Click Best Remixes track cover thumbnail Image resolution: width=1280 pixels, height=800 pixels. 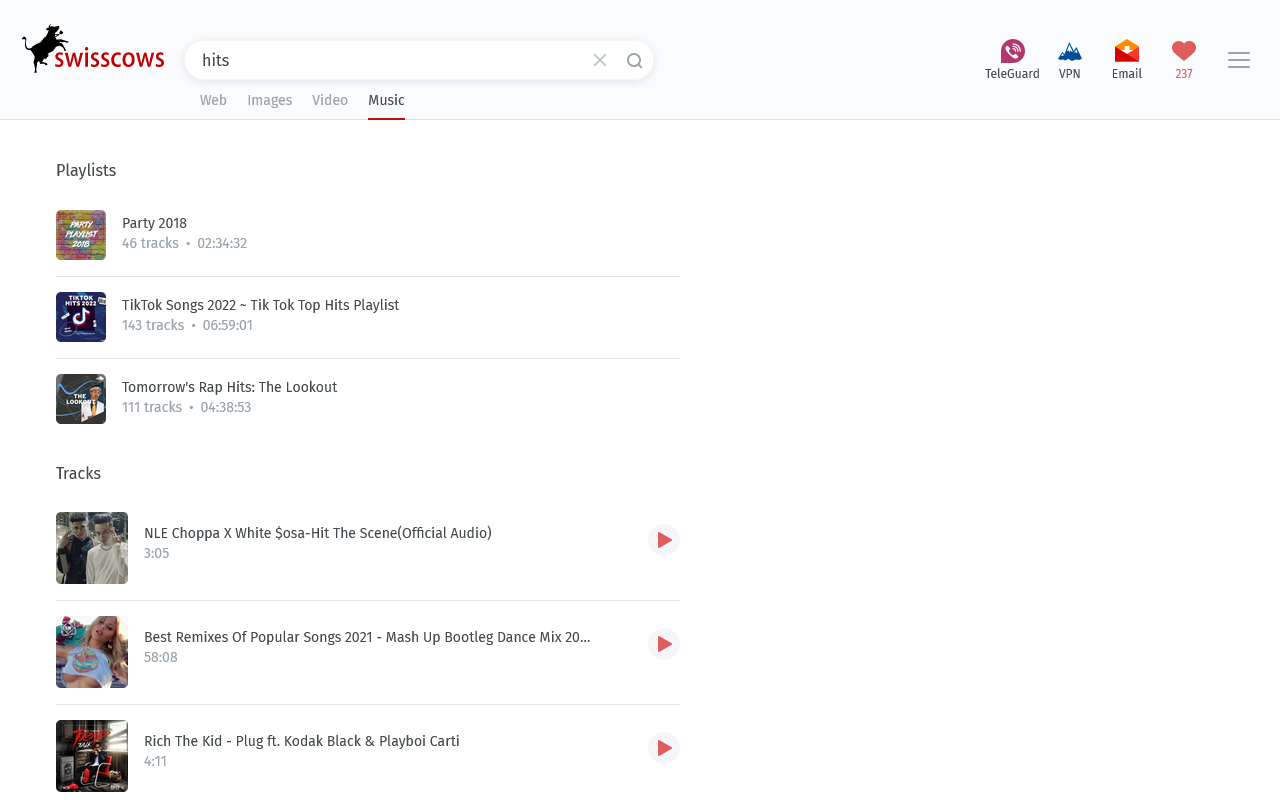point(92,652)
